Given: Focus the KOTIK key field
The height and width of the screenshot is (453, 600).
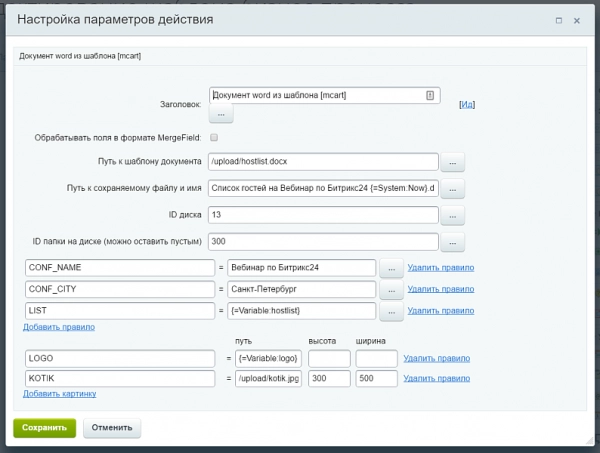Looking at the screenshot, I should [x=120, y=378].
